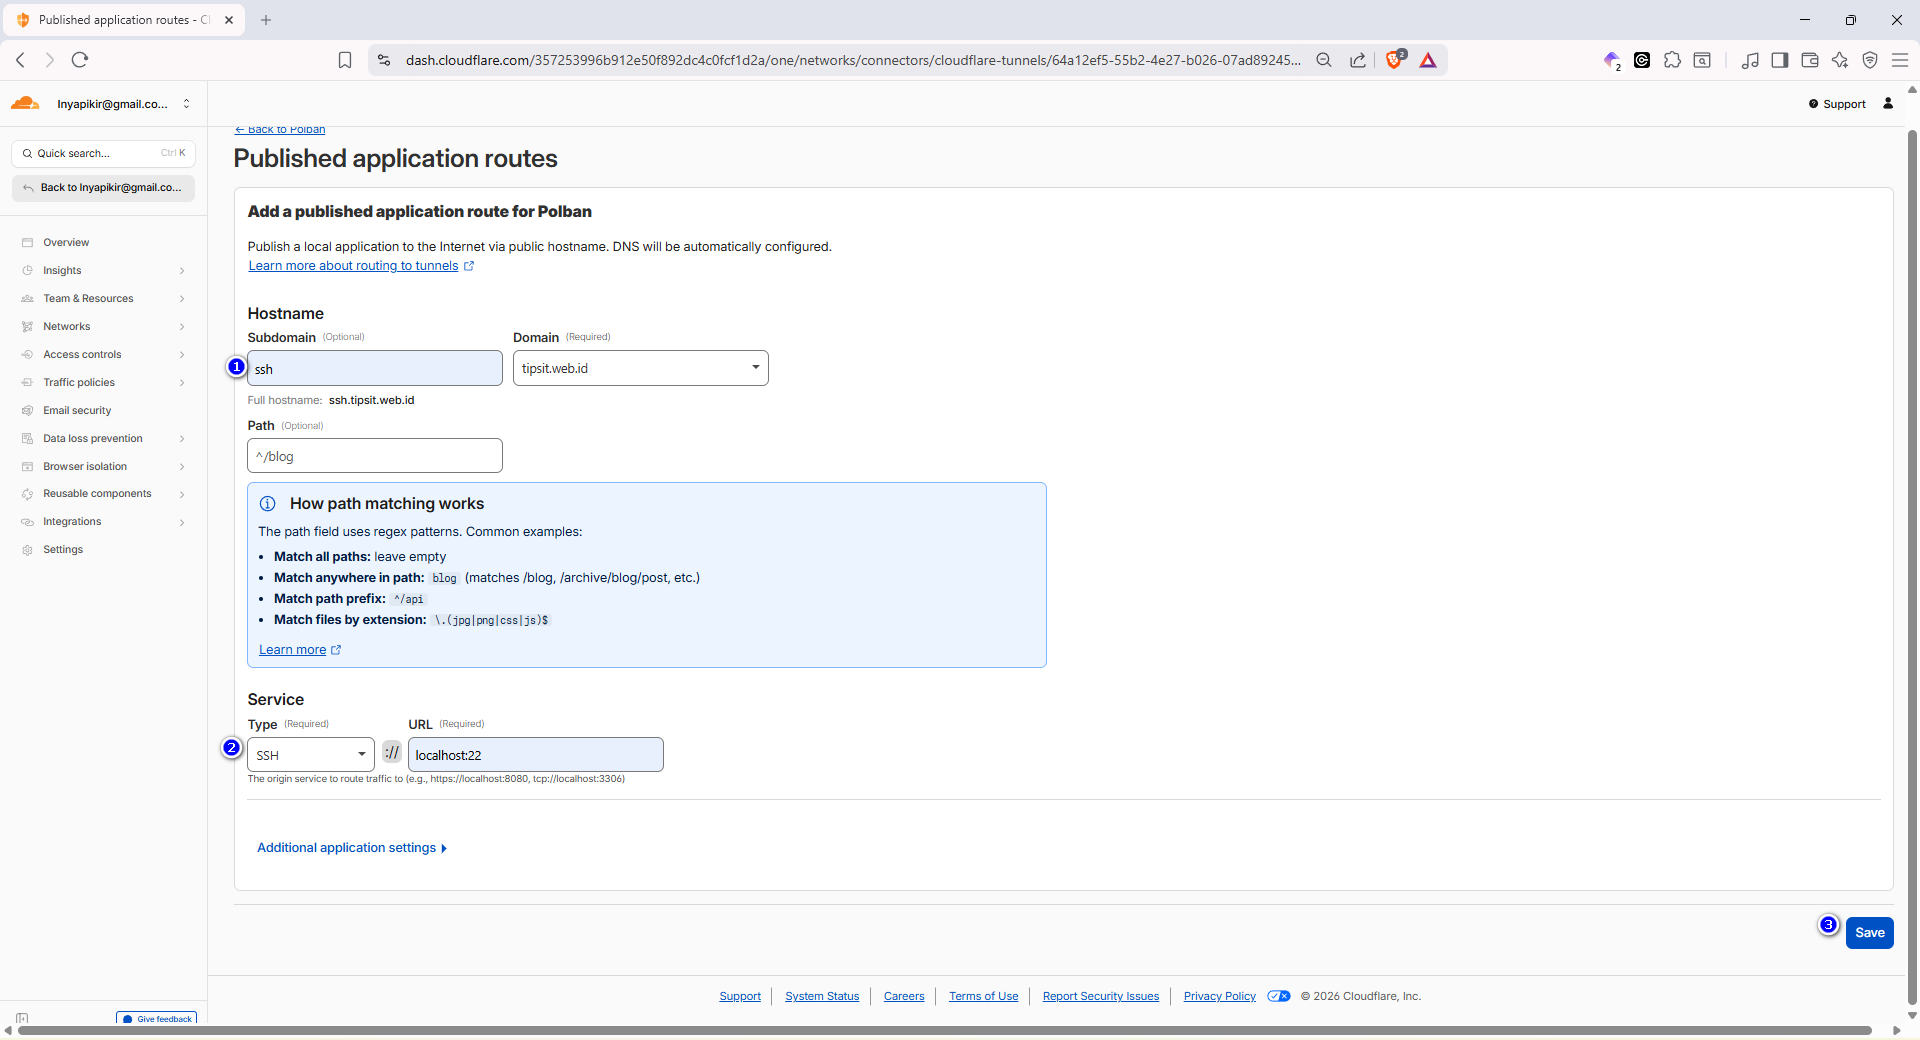Viewport: 1920px width, 1040px height.
Task: Click the Path input field
Action: 375,456
